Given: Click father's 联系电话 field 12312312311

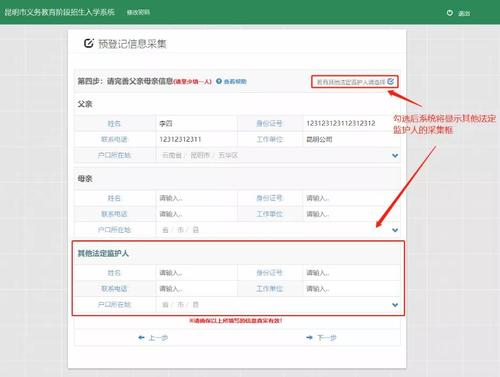Looking at the screenshot, I should [196, 139].
